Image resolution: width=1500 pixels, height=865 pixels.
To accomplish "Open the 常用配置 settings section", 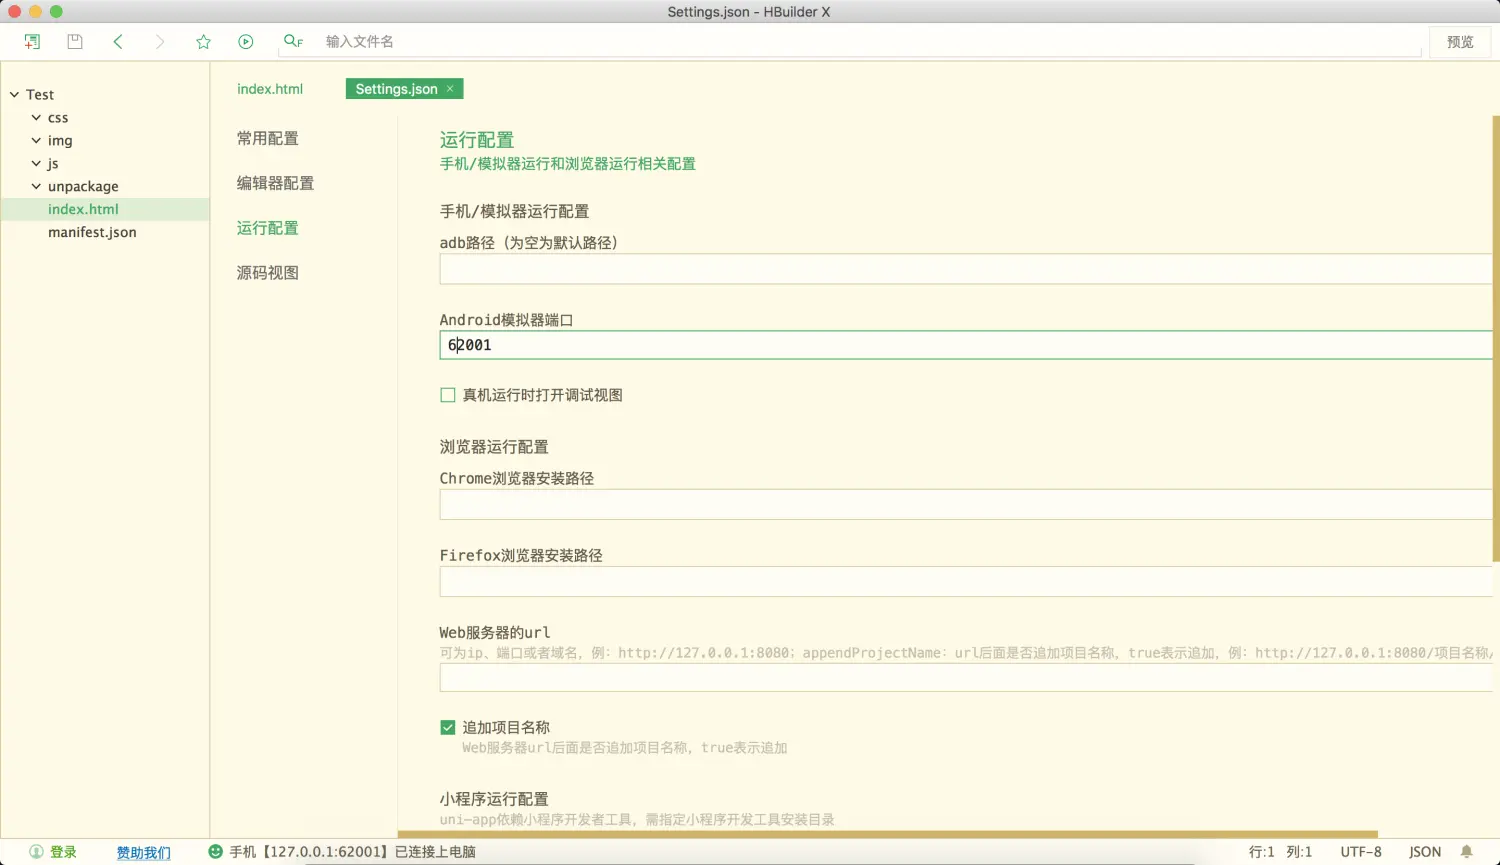I will (267, 138).
